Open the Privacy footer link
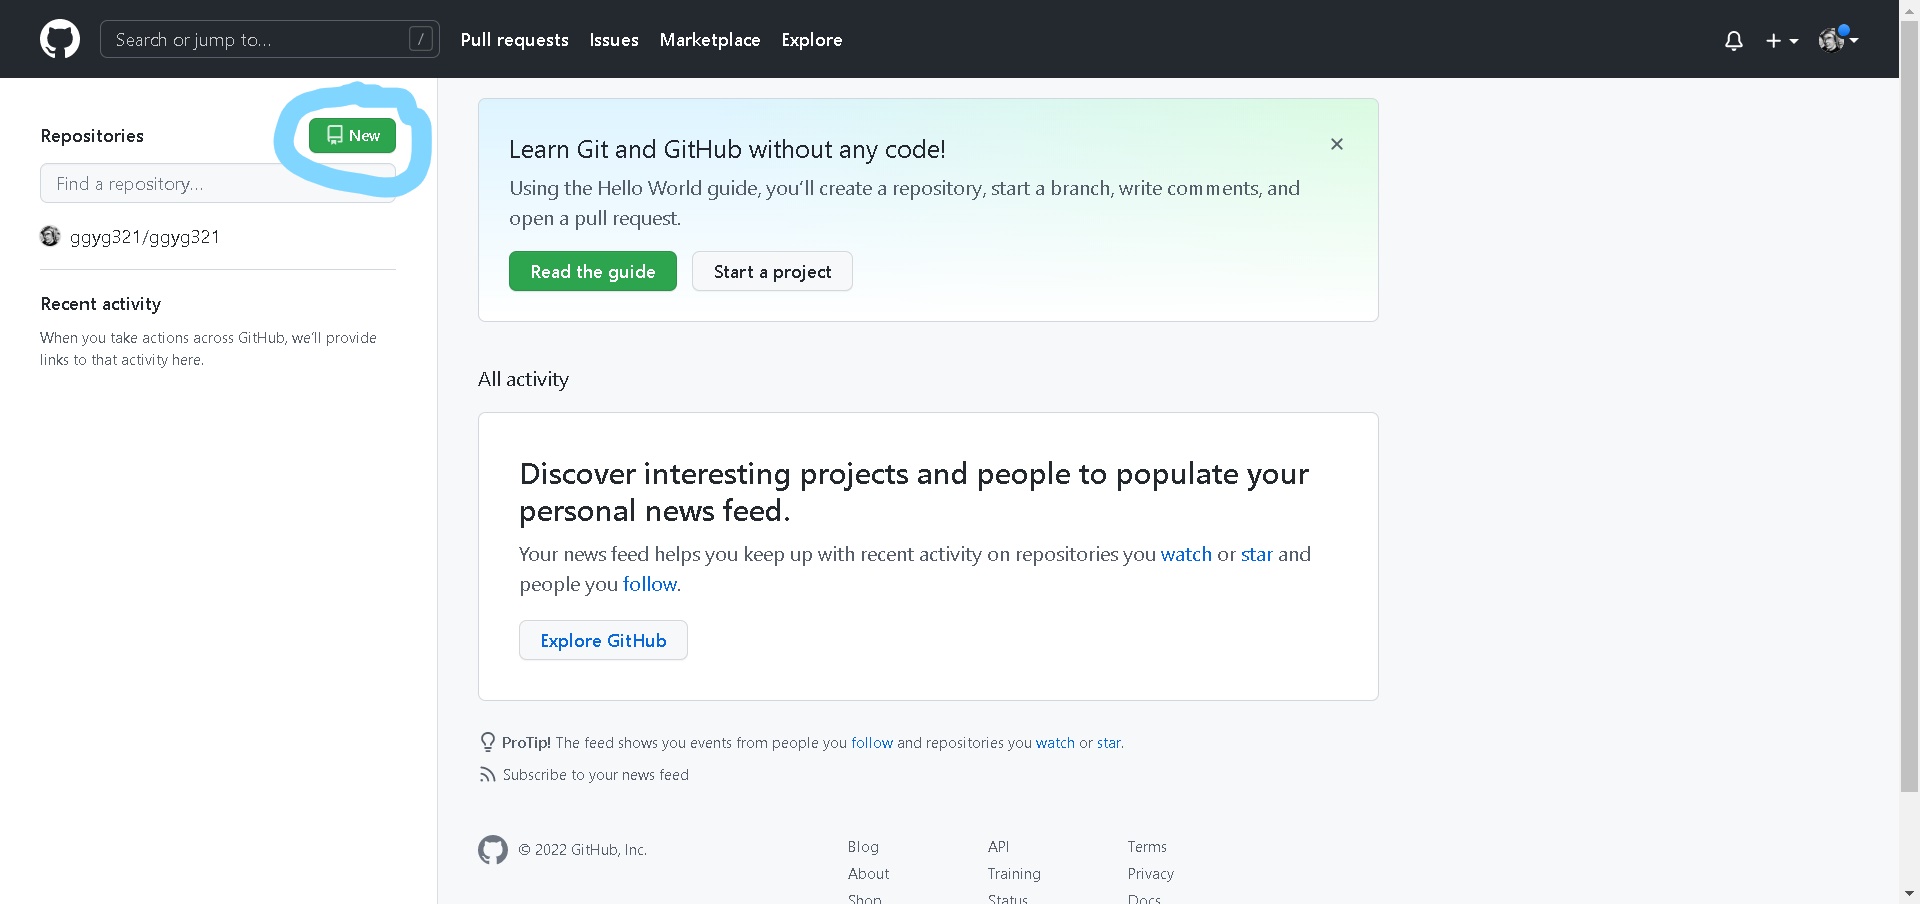 [x=1151, y=874]
